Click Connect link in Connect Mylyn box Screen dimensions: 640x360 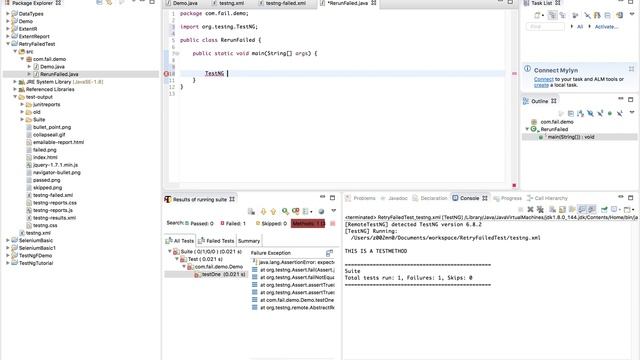tap(544, 79)
